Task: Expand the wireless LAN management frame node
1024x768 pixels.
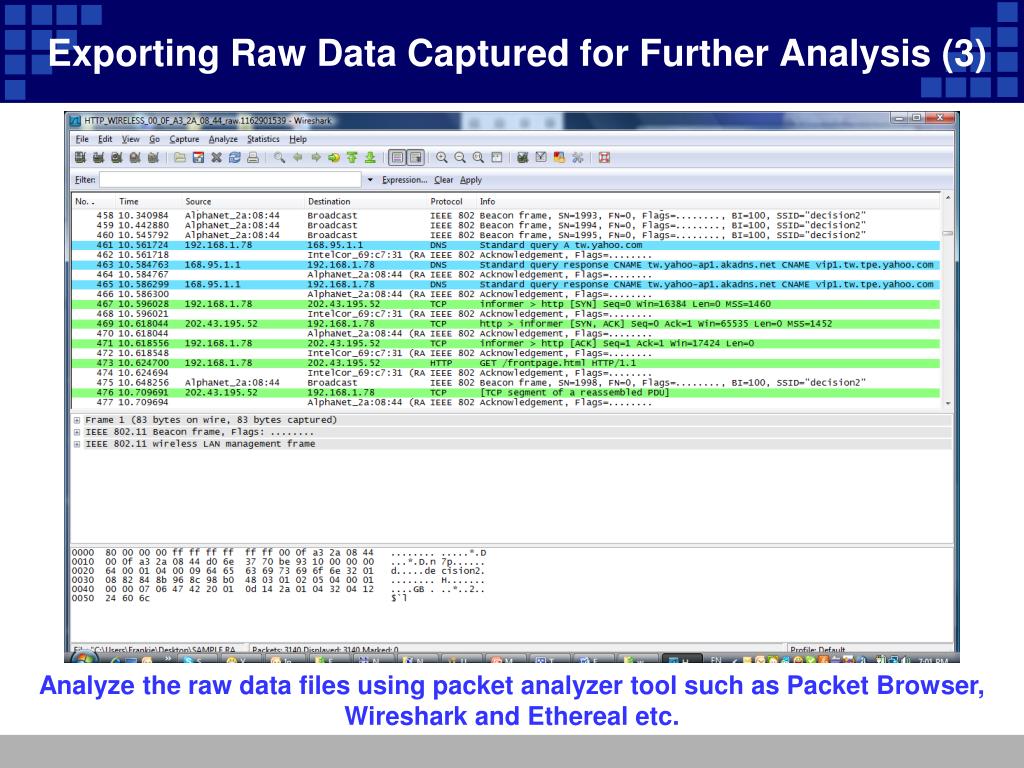Action: [77, 444]
